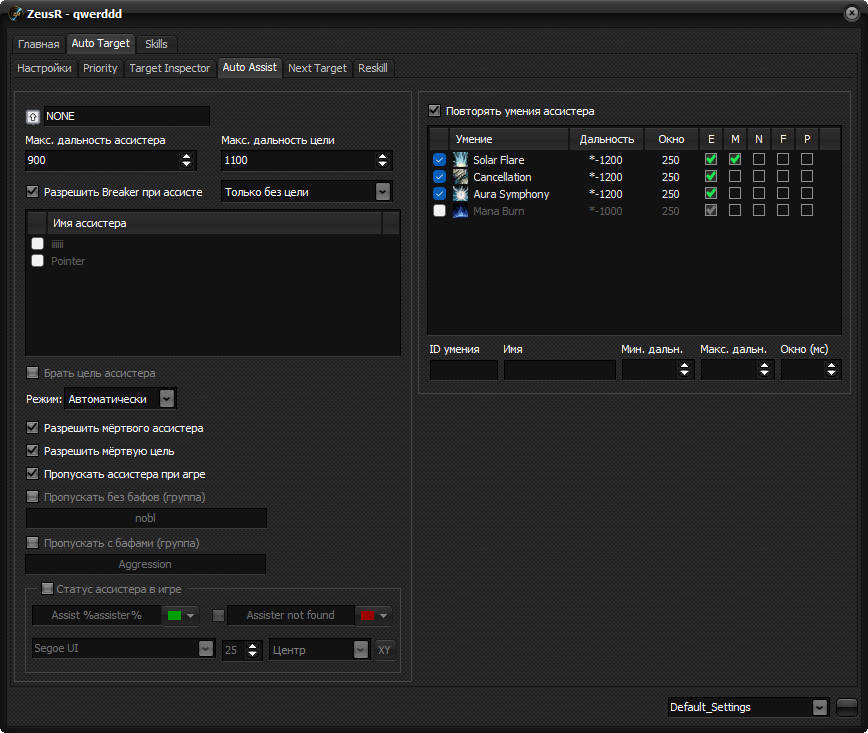
Task: Open the red color picker dropdown
Action: click(x=374, y=616)
